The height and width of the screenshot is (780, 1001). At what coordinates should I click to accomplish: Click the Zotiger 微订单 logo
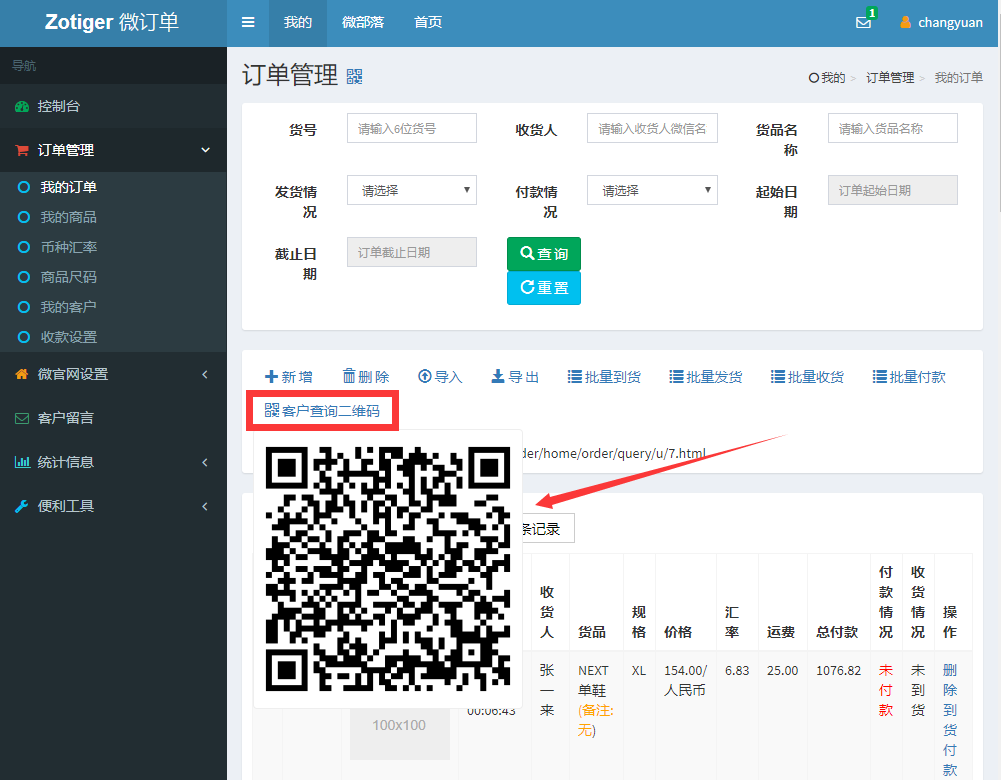click(112, 22)
